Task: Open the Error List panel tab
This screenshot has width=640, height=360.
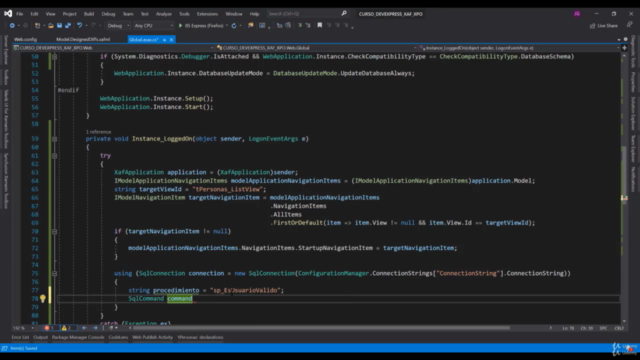Action: (x=20, y=337)
